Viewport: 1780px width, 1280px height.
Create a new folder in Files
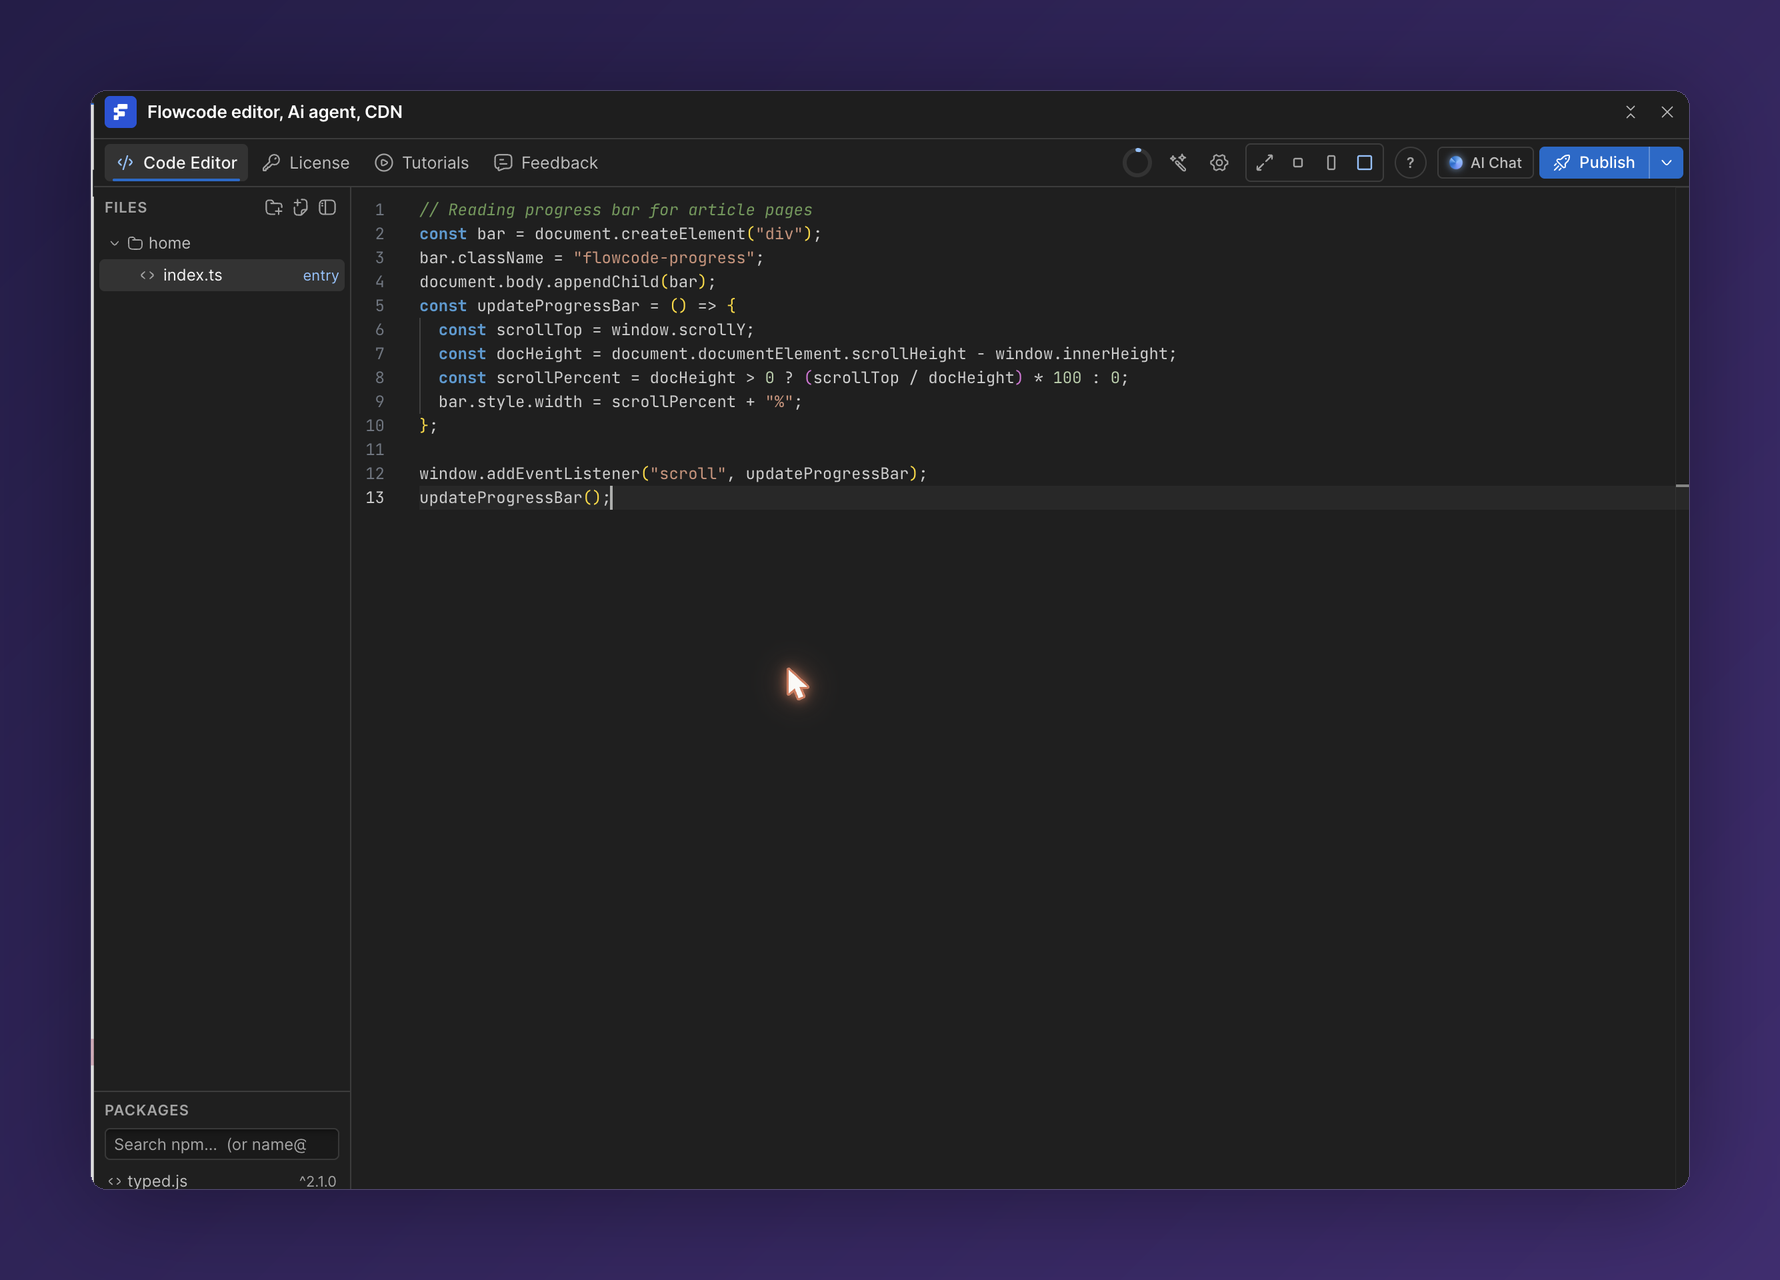click(x=273, y=208)
